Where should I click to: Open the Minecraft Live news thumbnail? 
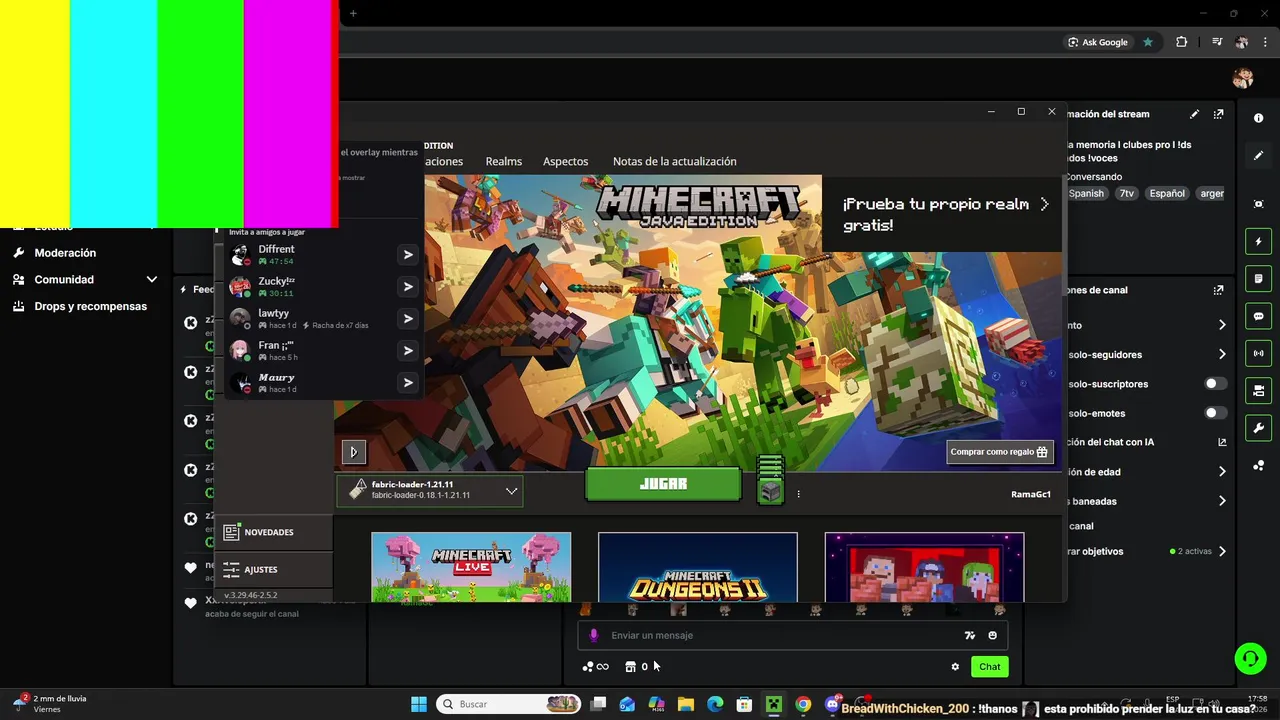tap(471, 567)
